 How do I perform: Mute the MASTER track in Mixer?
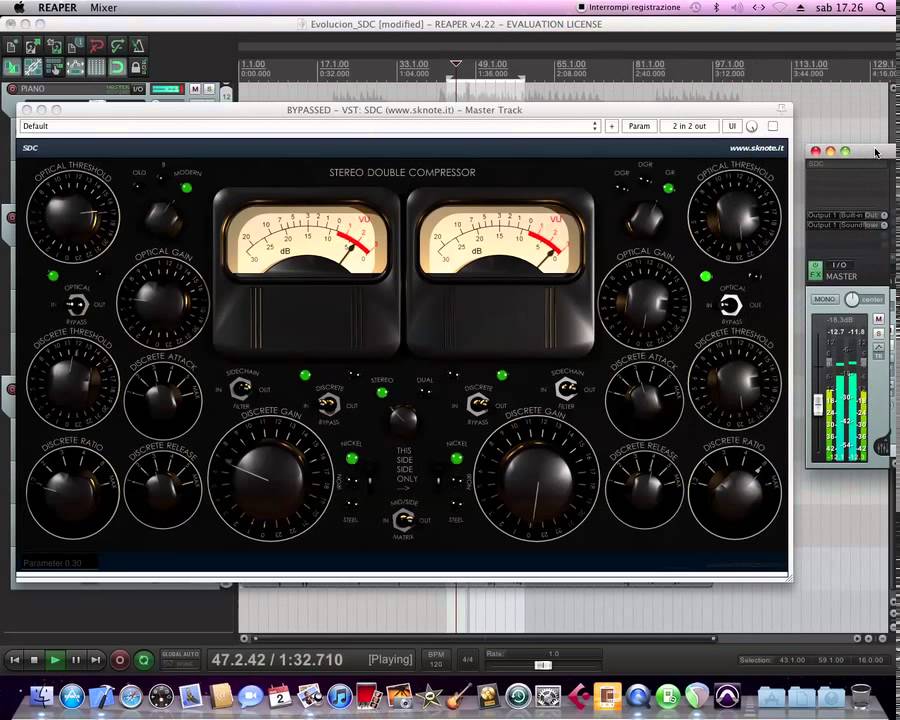point(878,319)
